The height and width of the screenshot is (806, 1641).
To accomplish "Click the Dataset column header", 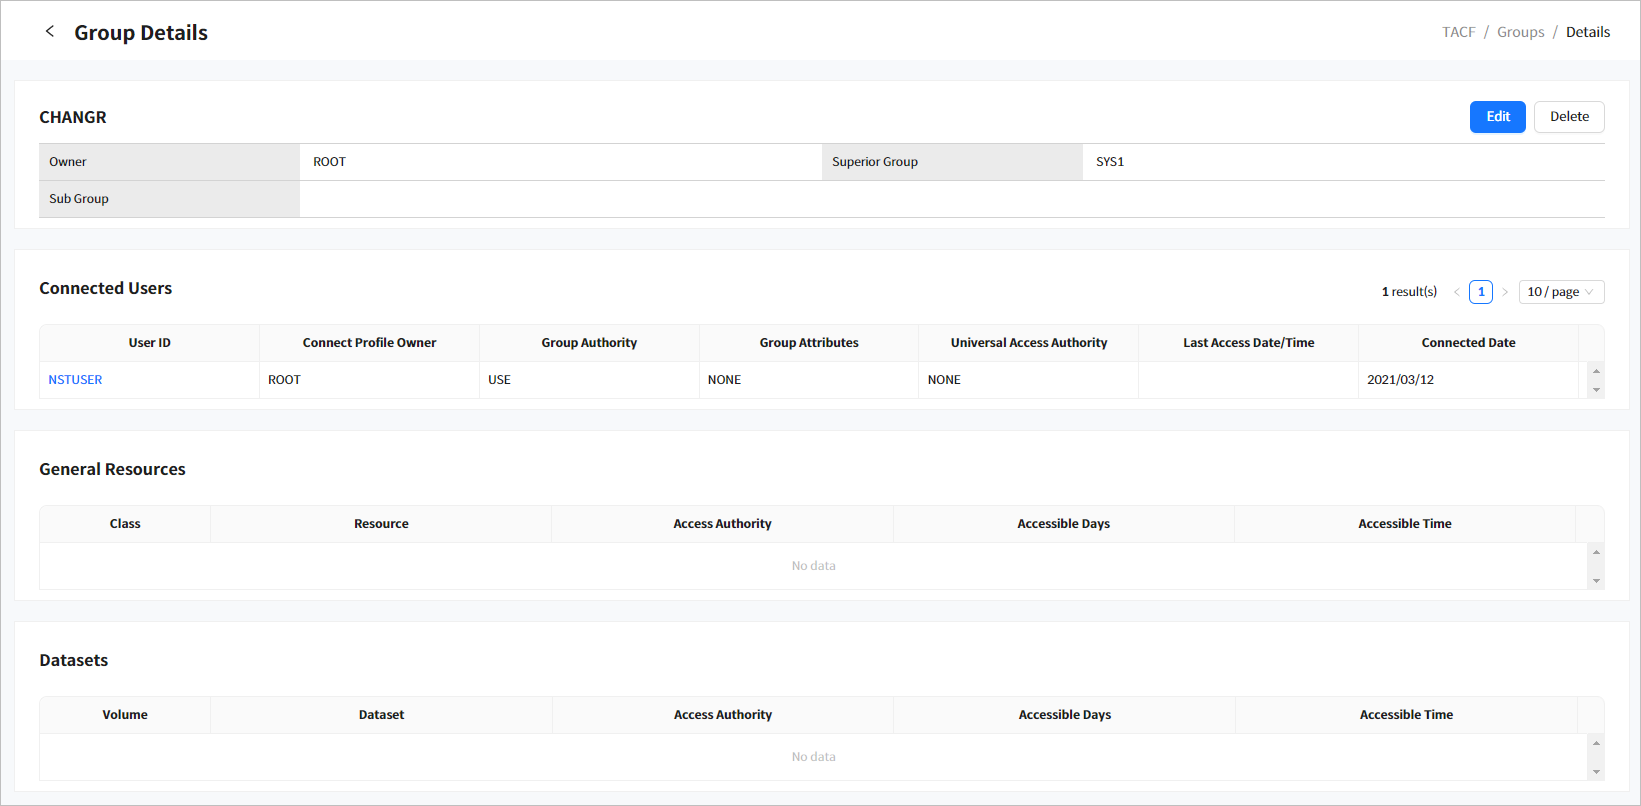I will (x=381, y=715).
